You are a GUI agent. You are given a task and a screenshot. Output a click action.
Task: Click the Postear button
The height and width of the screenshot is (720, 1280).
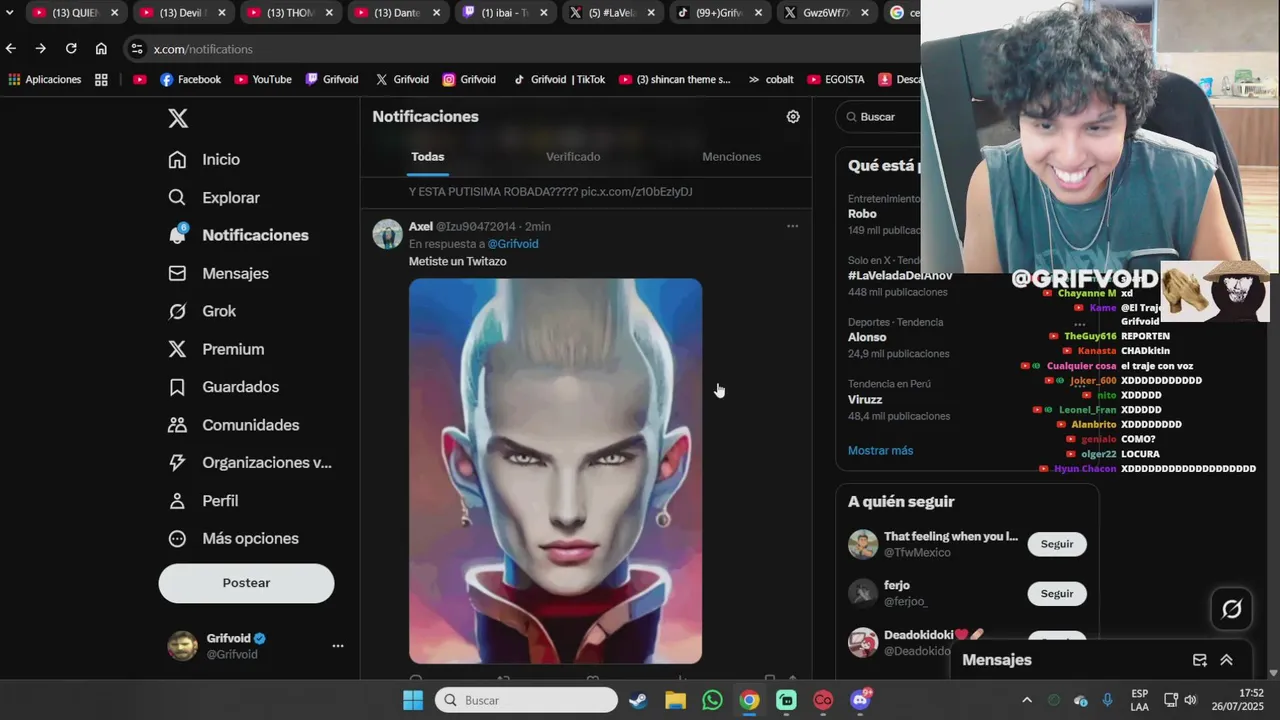246,583
